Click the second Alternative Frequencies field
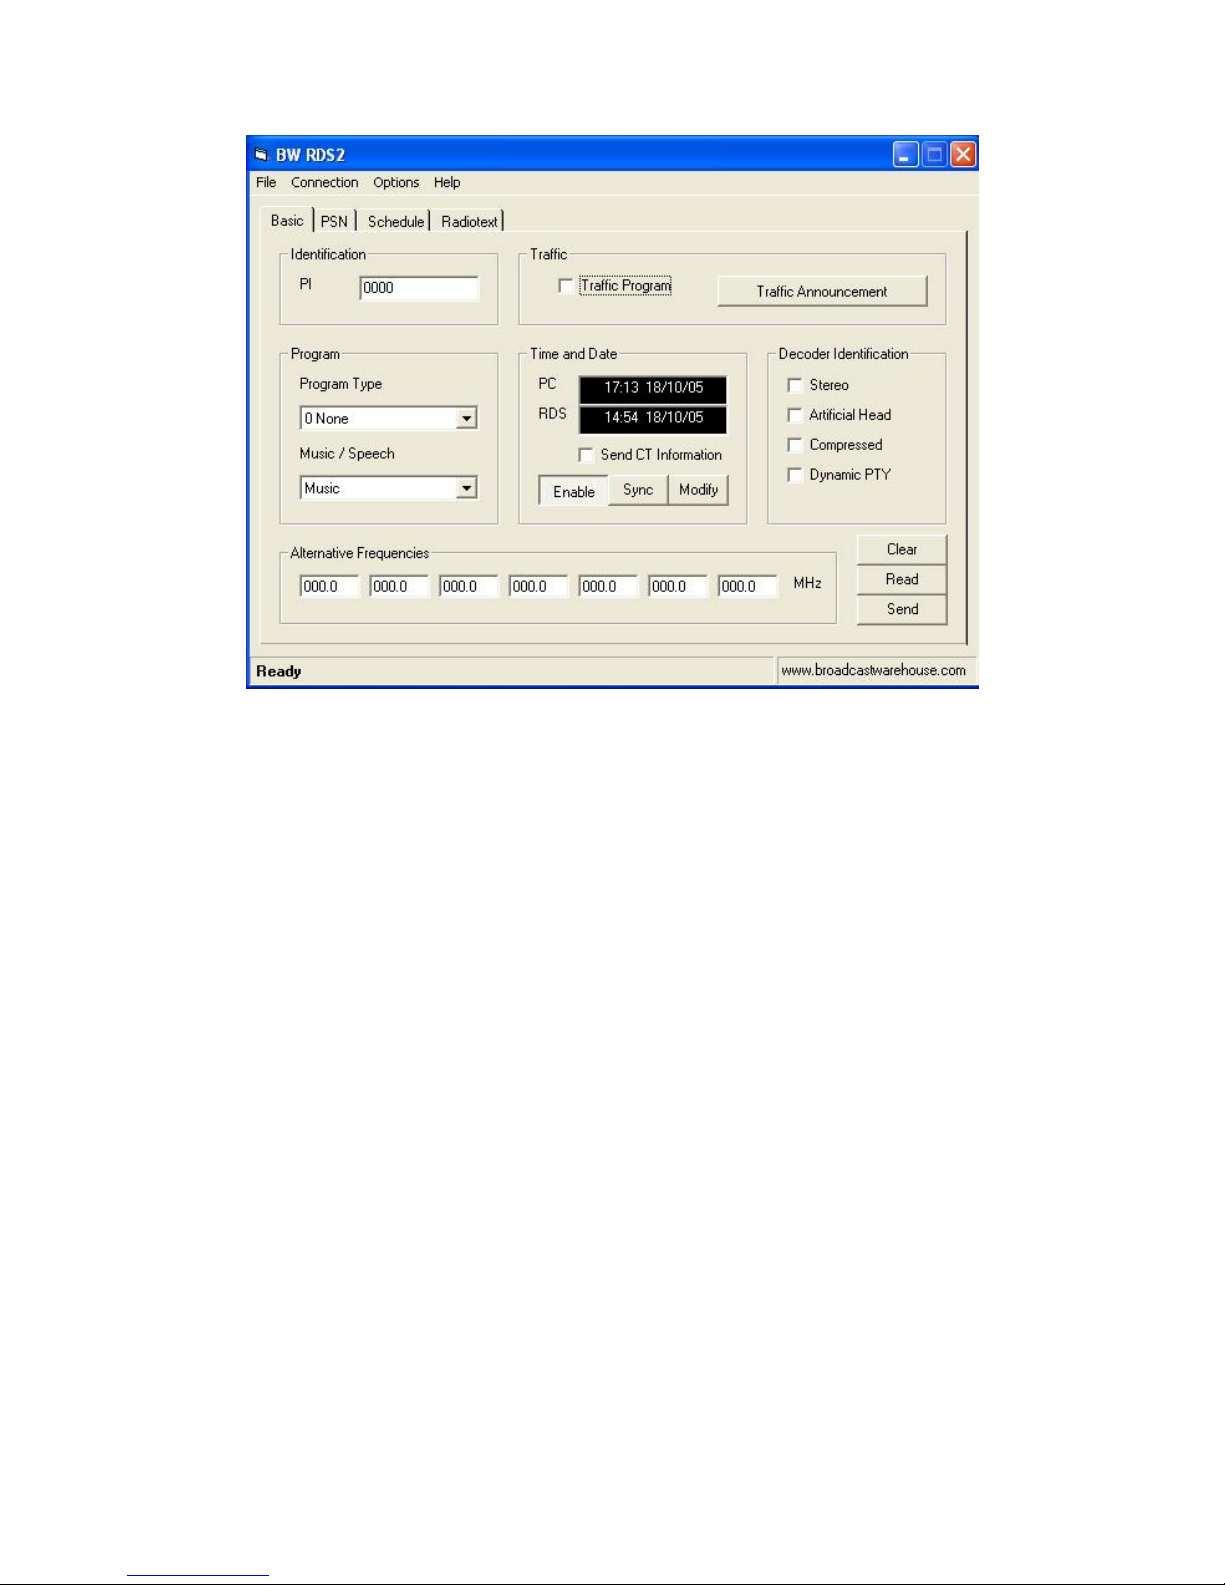This screenshot has width=1225, height=1585. tap(399, 586)
